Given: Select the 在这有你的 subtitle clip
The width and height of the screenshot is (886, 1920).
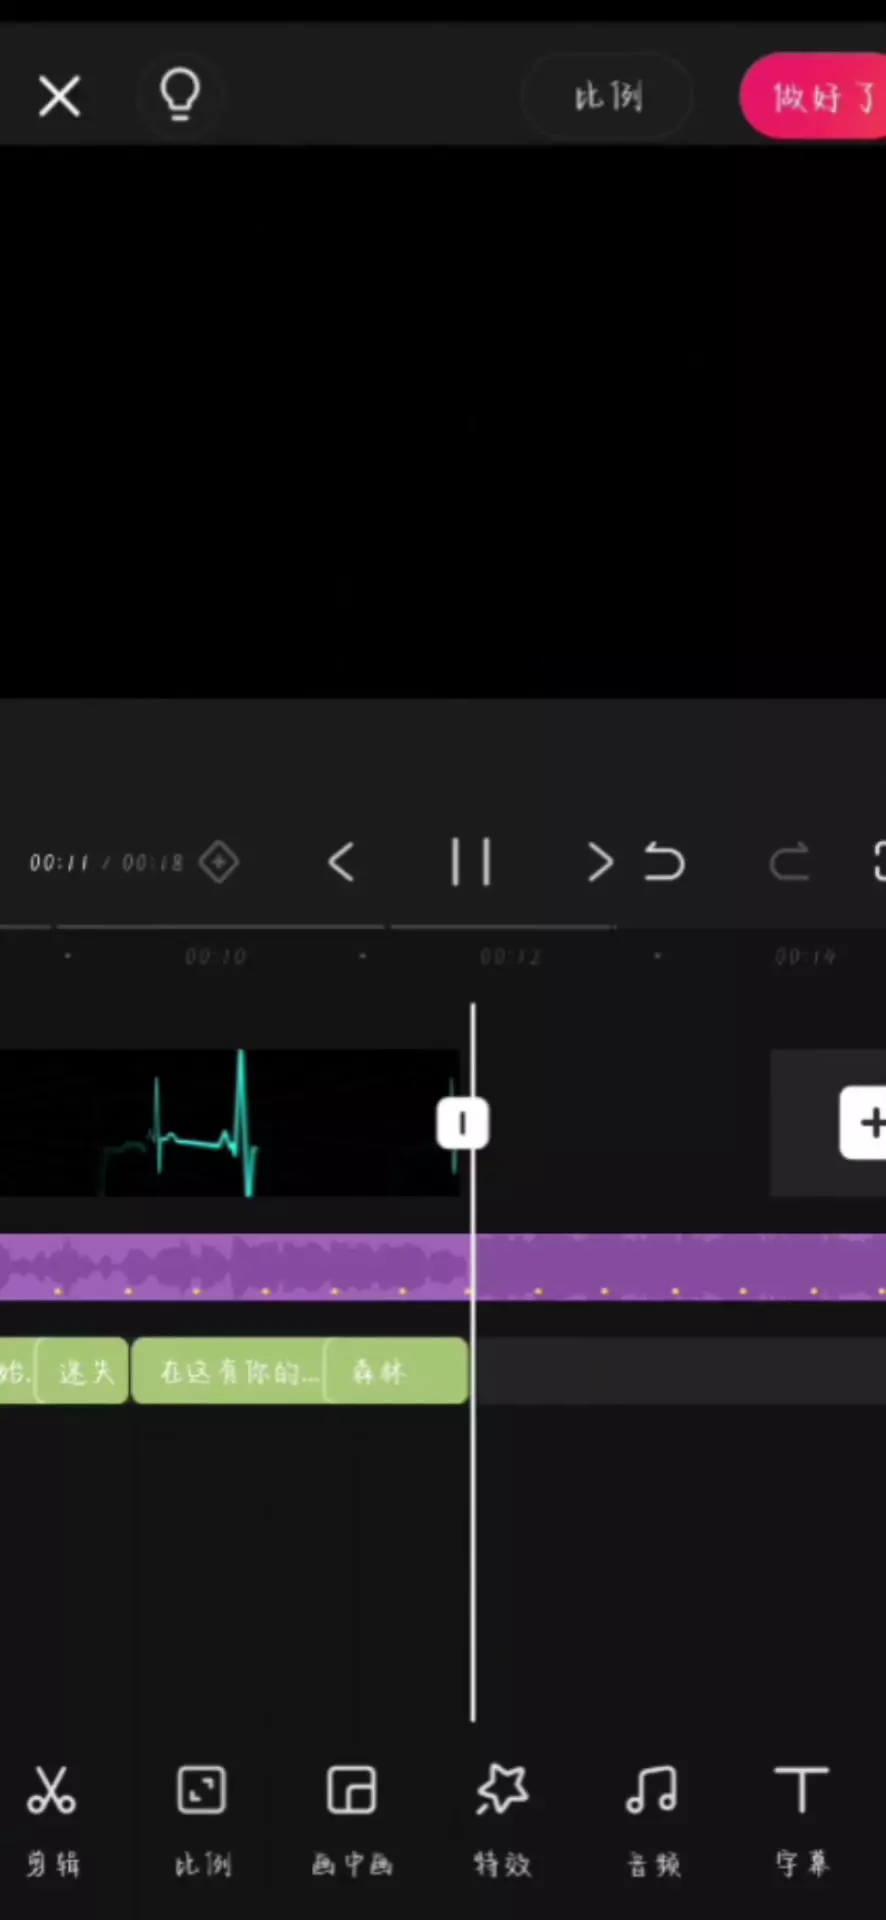Looking at the screenshot, I should (x=228, y=1371).
